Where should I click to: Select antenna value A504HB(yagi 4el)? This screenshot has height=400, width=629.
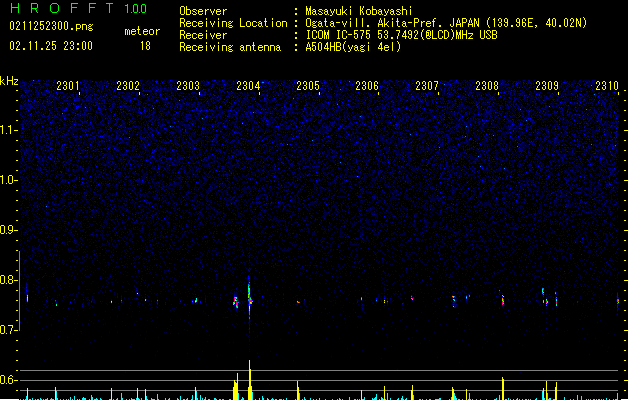pyautogui.click(x=353, y=47)
